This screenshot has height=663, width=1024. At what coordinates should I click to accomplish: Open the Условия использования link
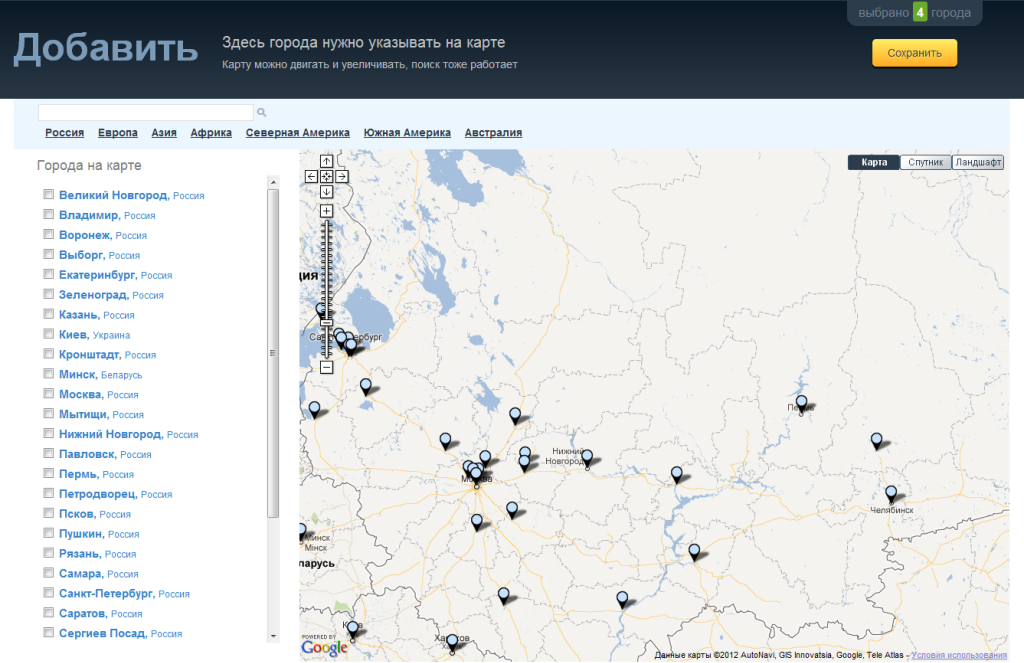(x=959, y=656)
